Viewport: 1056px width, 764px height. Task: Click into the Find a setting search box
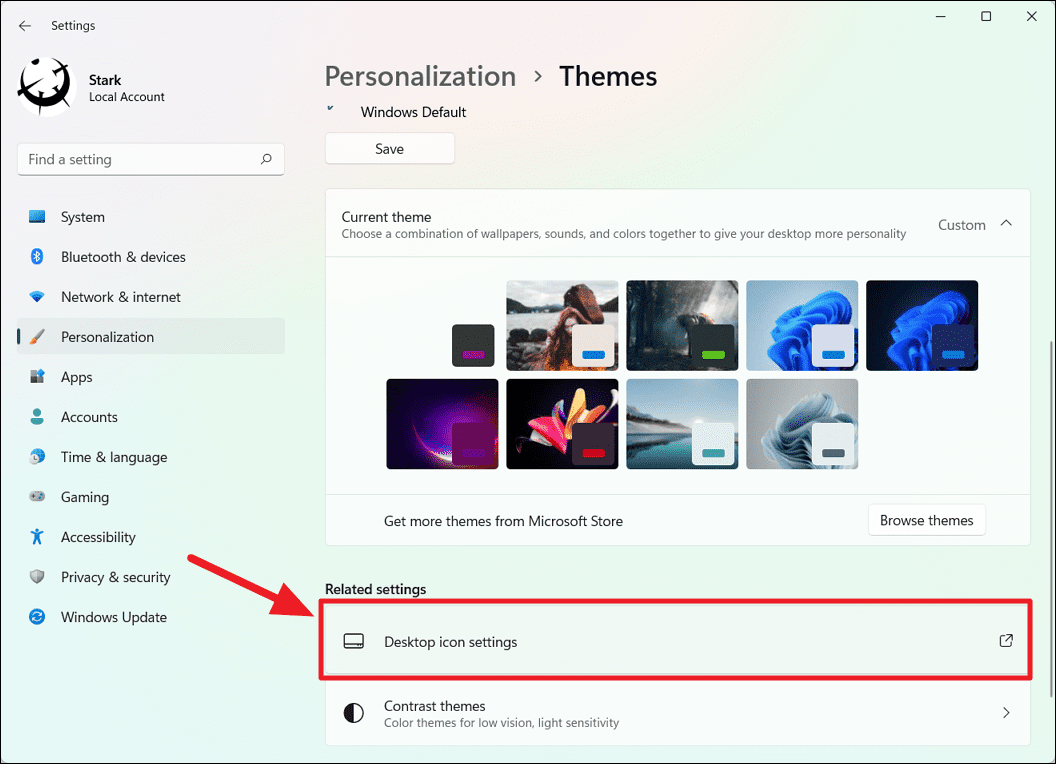point(151,159)
